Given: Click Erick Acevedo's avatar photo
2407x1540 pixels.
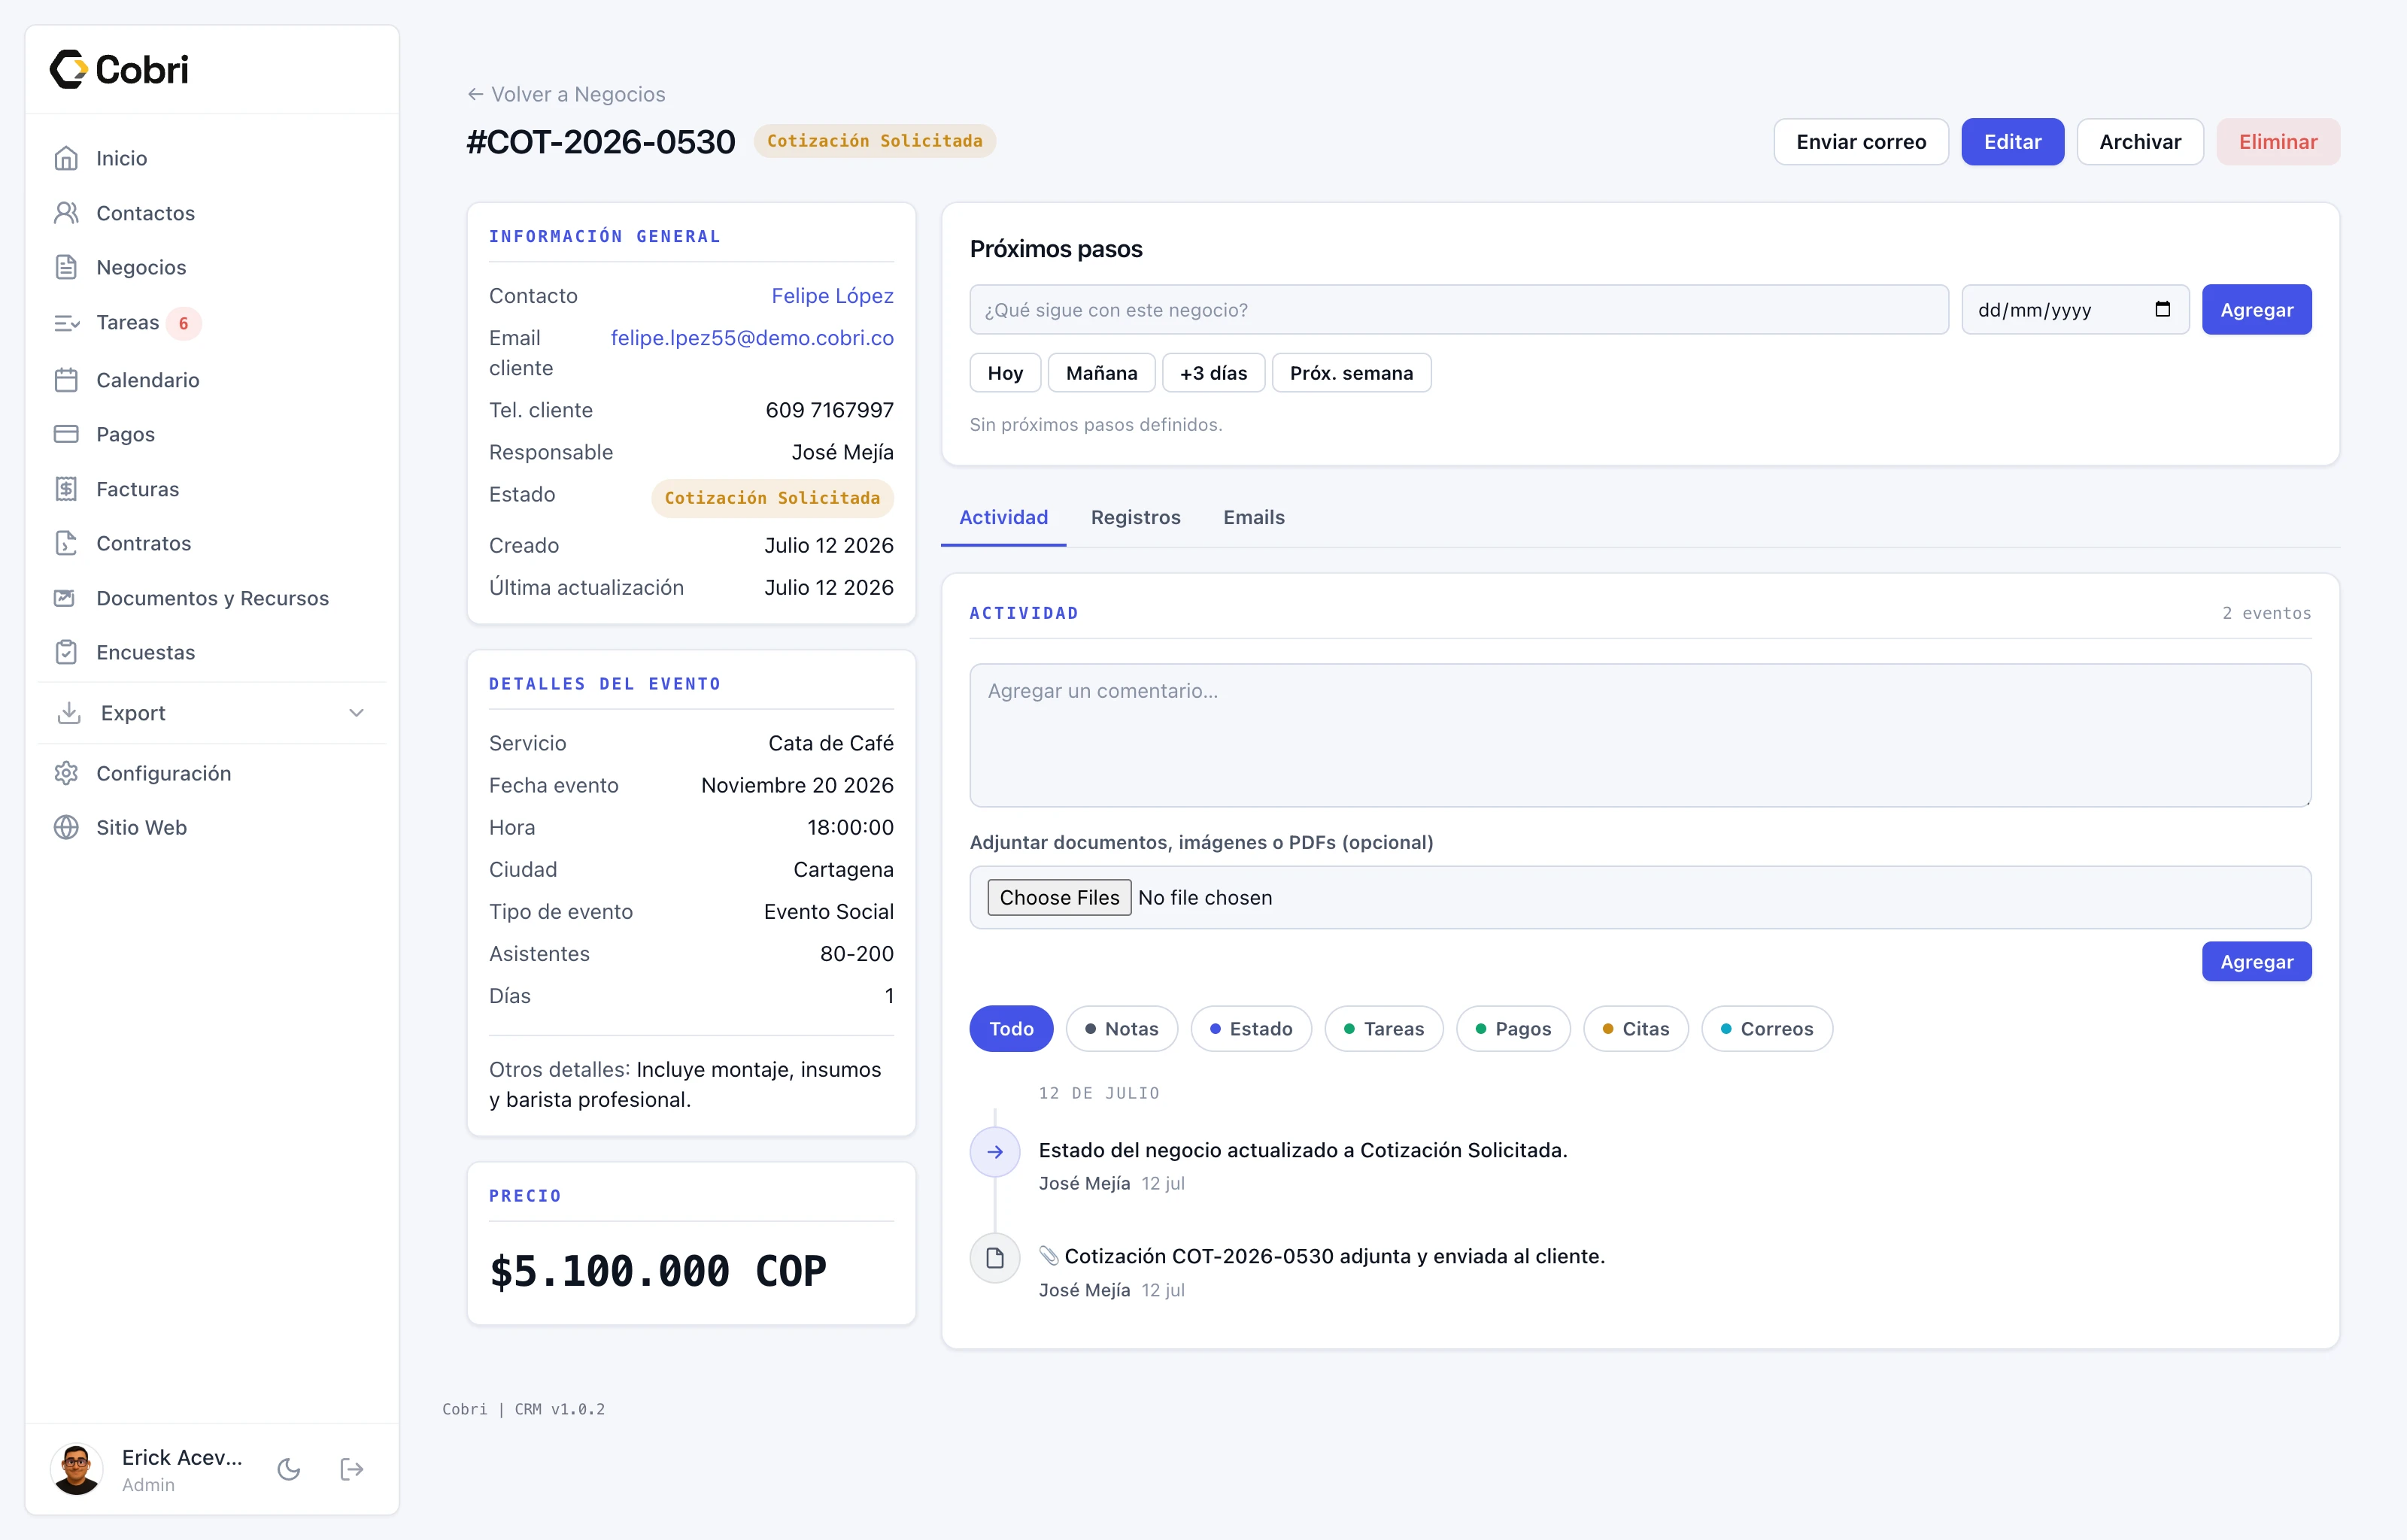Looking at the screenshot, I should (x=76, y=1469).
